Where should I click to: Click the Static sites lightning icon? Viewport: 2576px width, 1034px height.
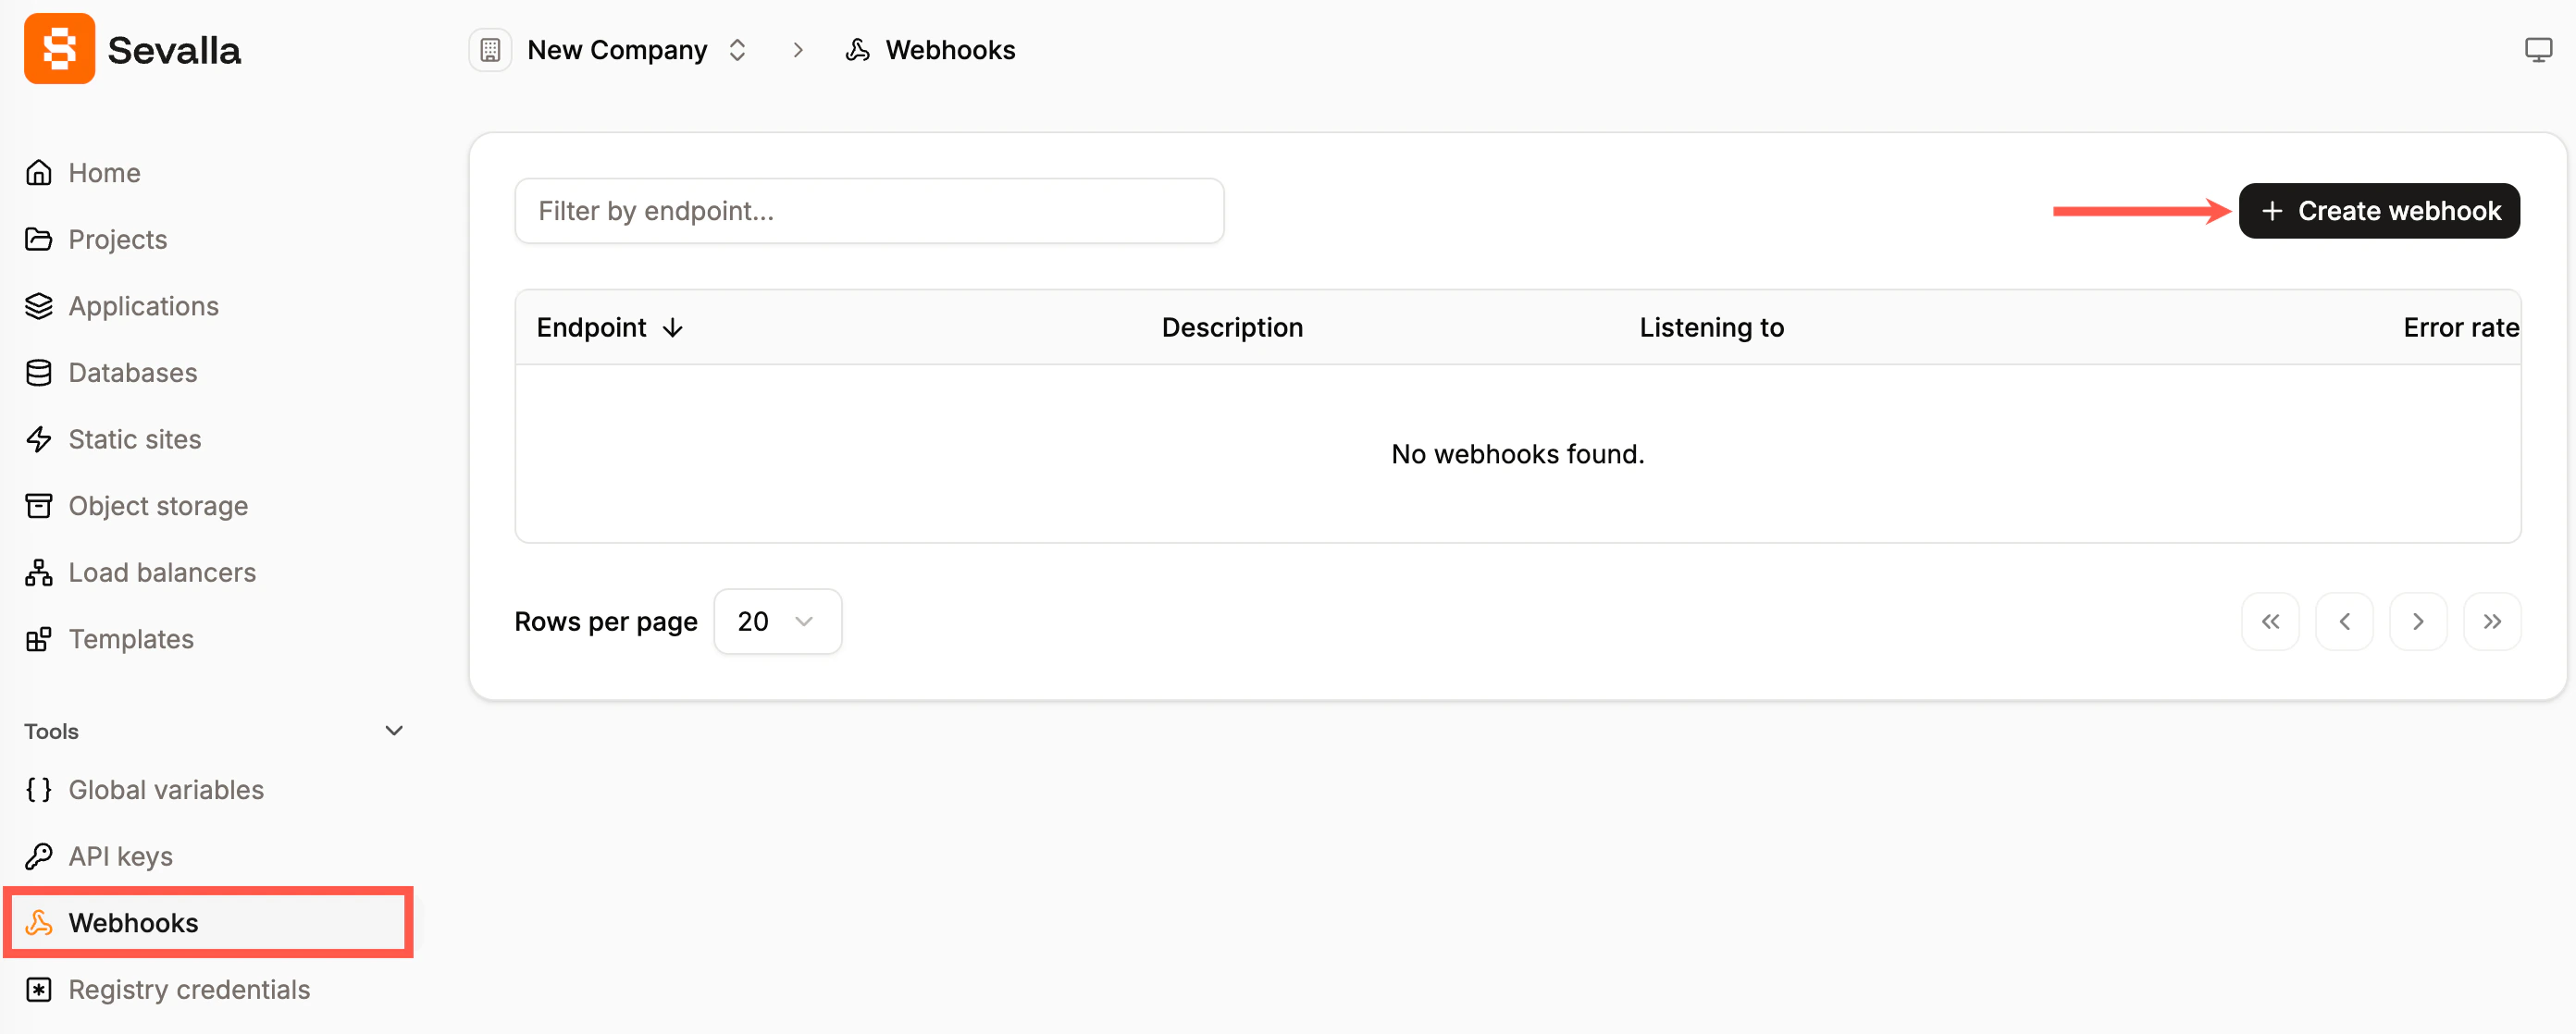38,438
